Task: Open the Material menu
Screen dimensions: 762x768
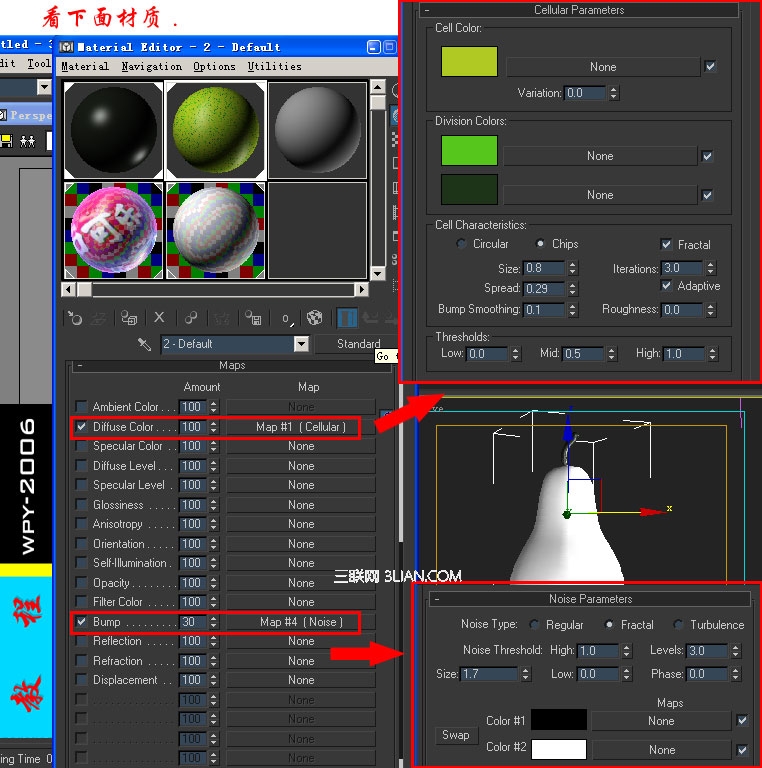Action: pyautogui.click(x=85, y=66)
